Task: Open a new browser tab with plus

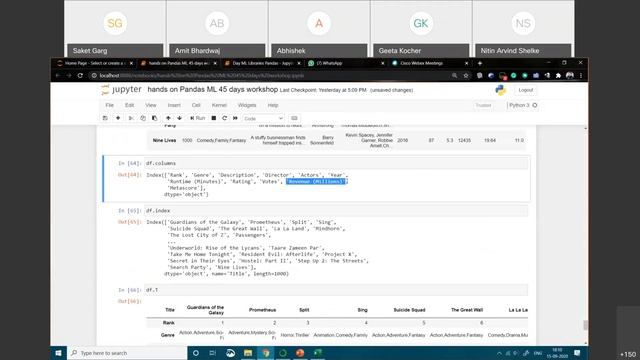Action: click(x=480, y=63)
